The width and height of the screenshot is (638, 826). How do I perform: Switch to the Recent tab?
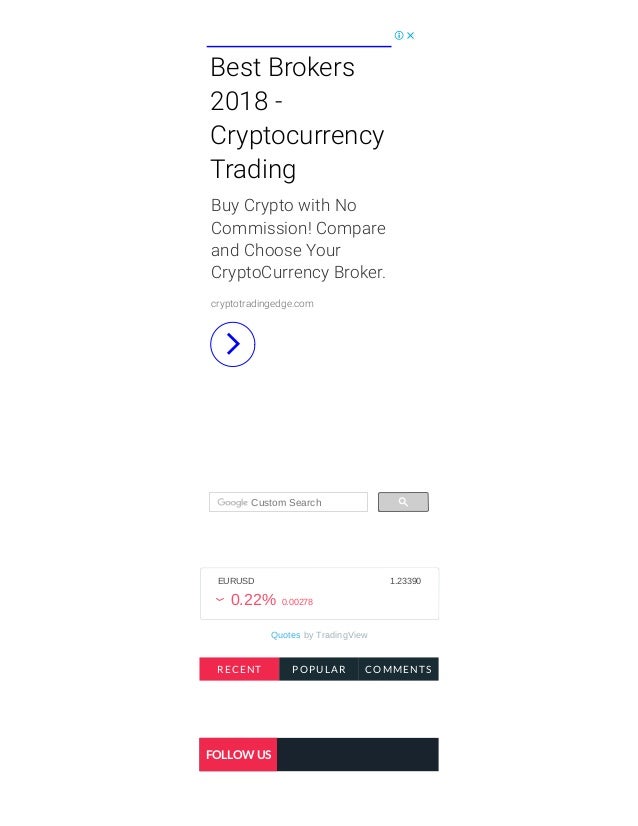click(239, 669)
